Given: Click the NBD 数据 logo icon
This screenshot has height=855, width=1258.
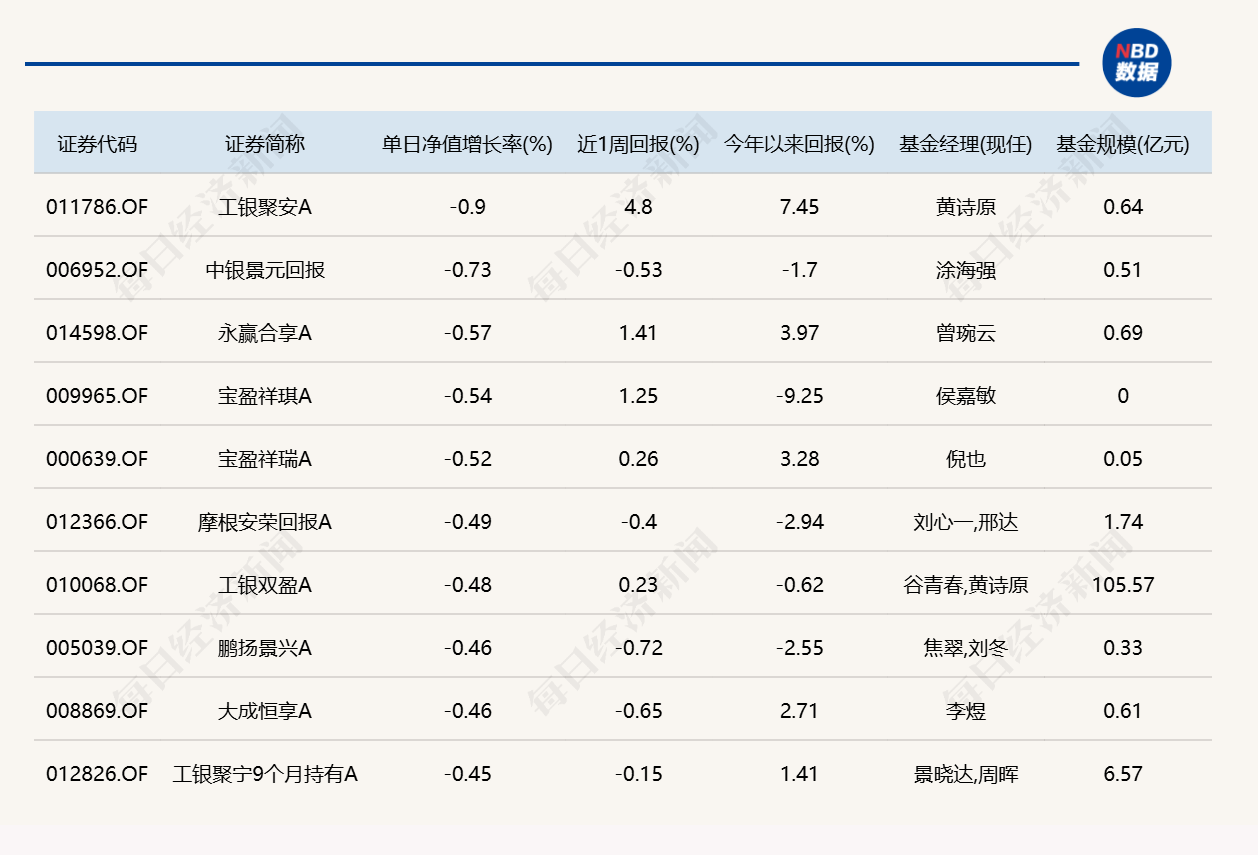Looking at the screenshot, I should (1136, 63).
